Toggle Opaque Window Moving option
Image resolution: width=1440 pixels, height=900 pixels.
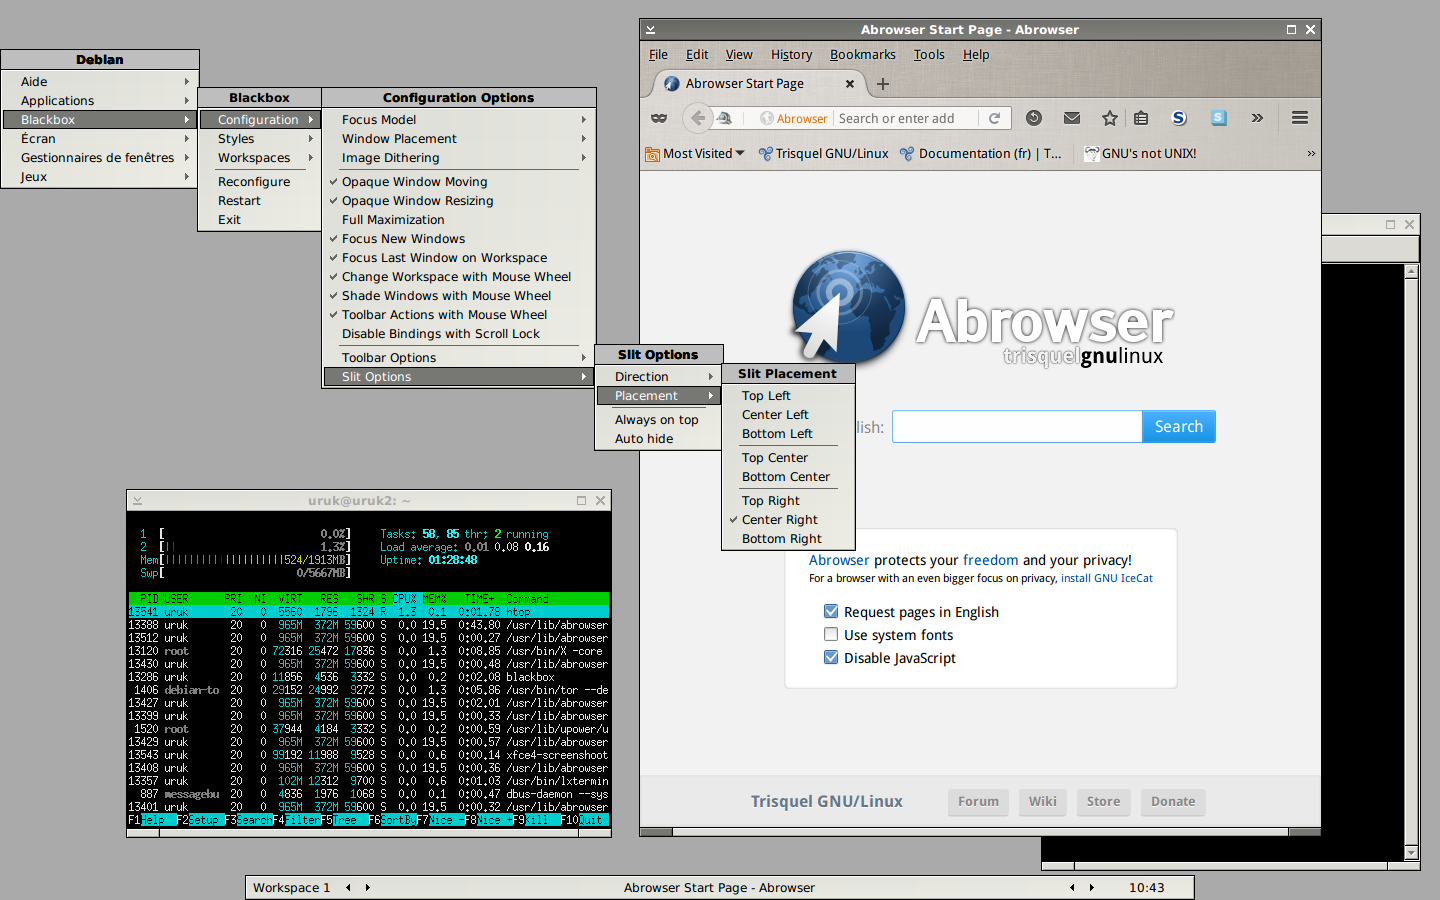point(459,182)
